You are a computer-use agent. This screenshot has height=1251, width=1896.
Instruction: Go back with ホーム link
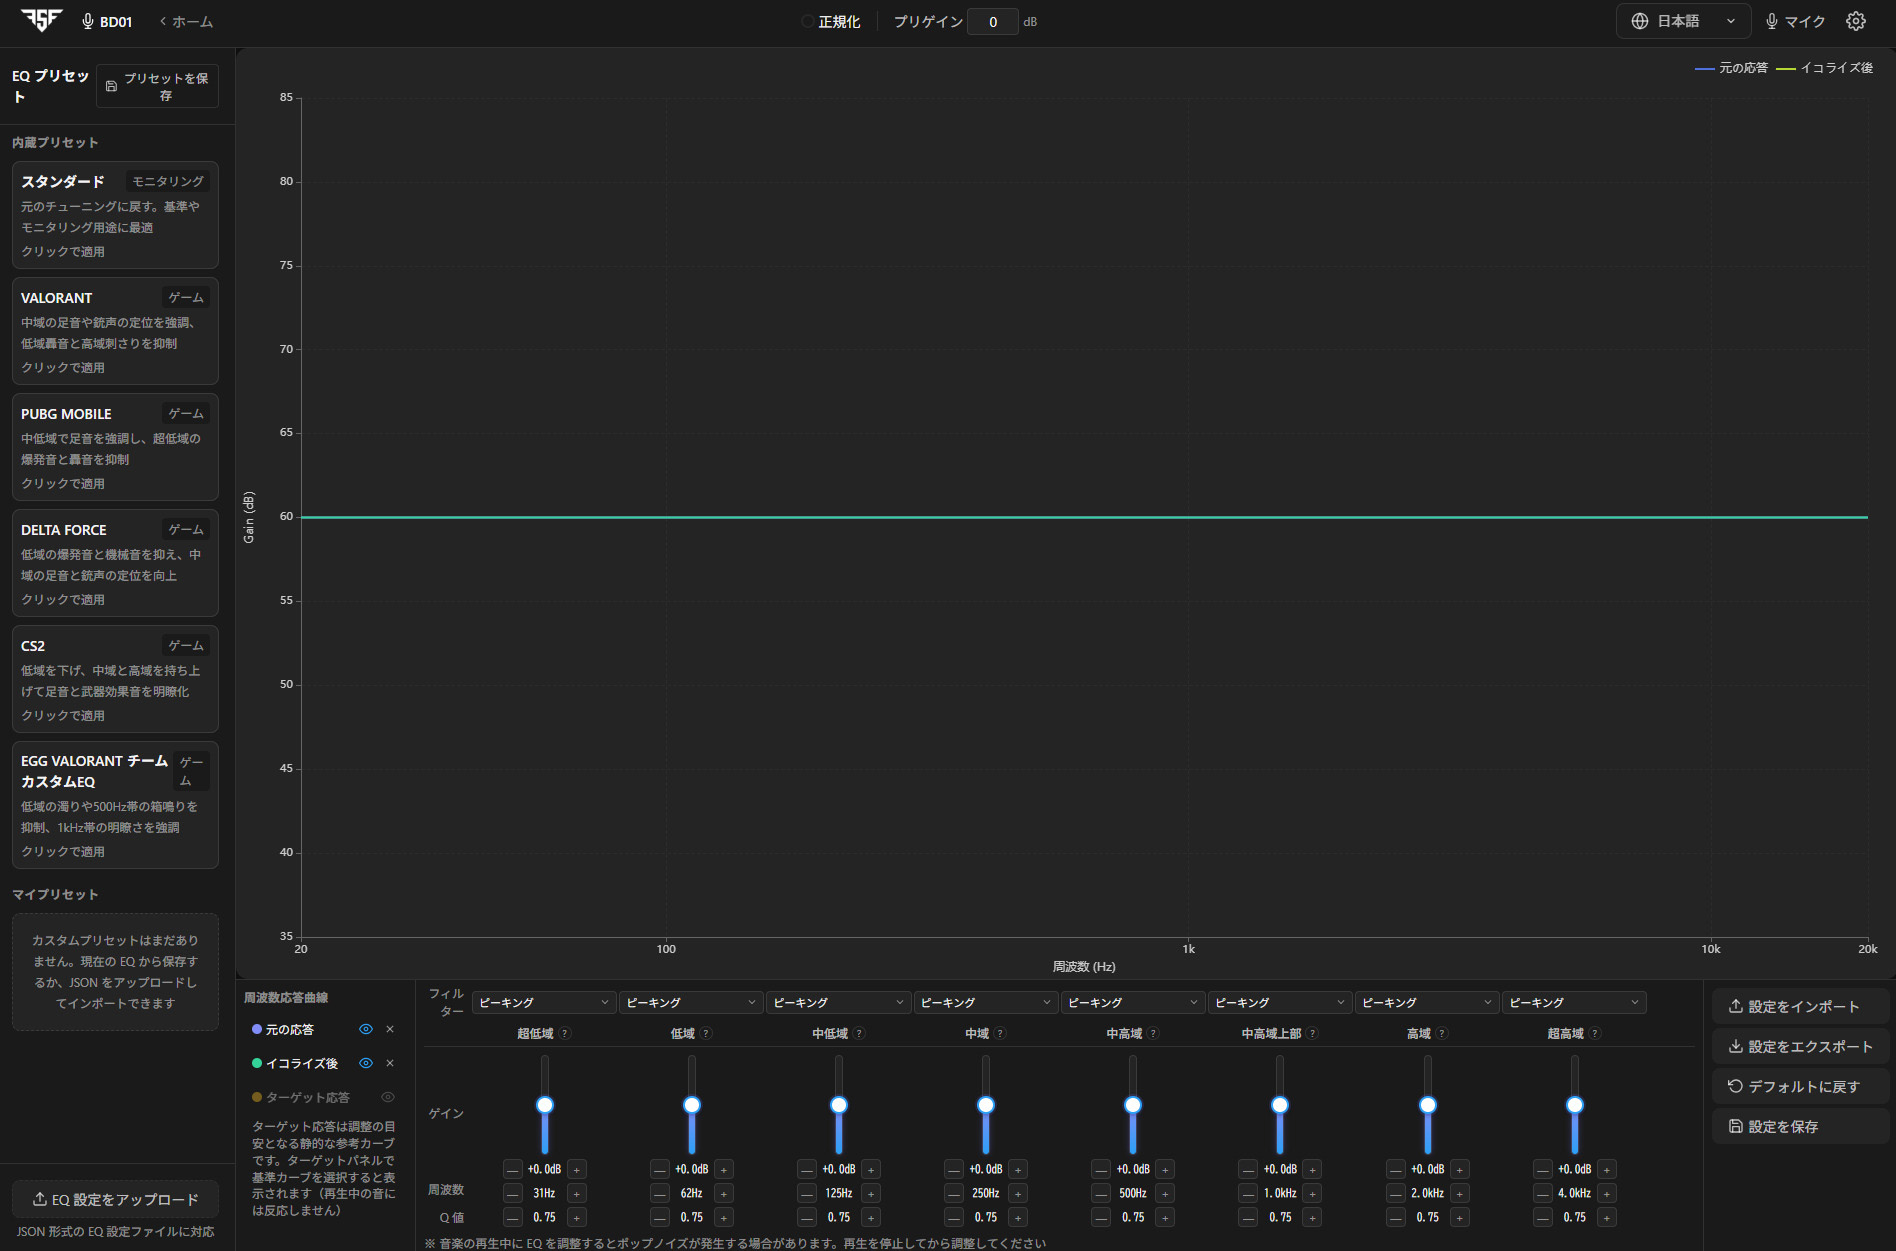click(x=186, y=21)
